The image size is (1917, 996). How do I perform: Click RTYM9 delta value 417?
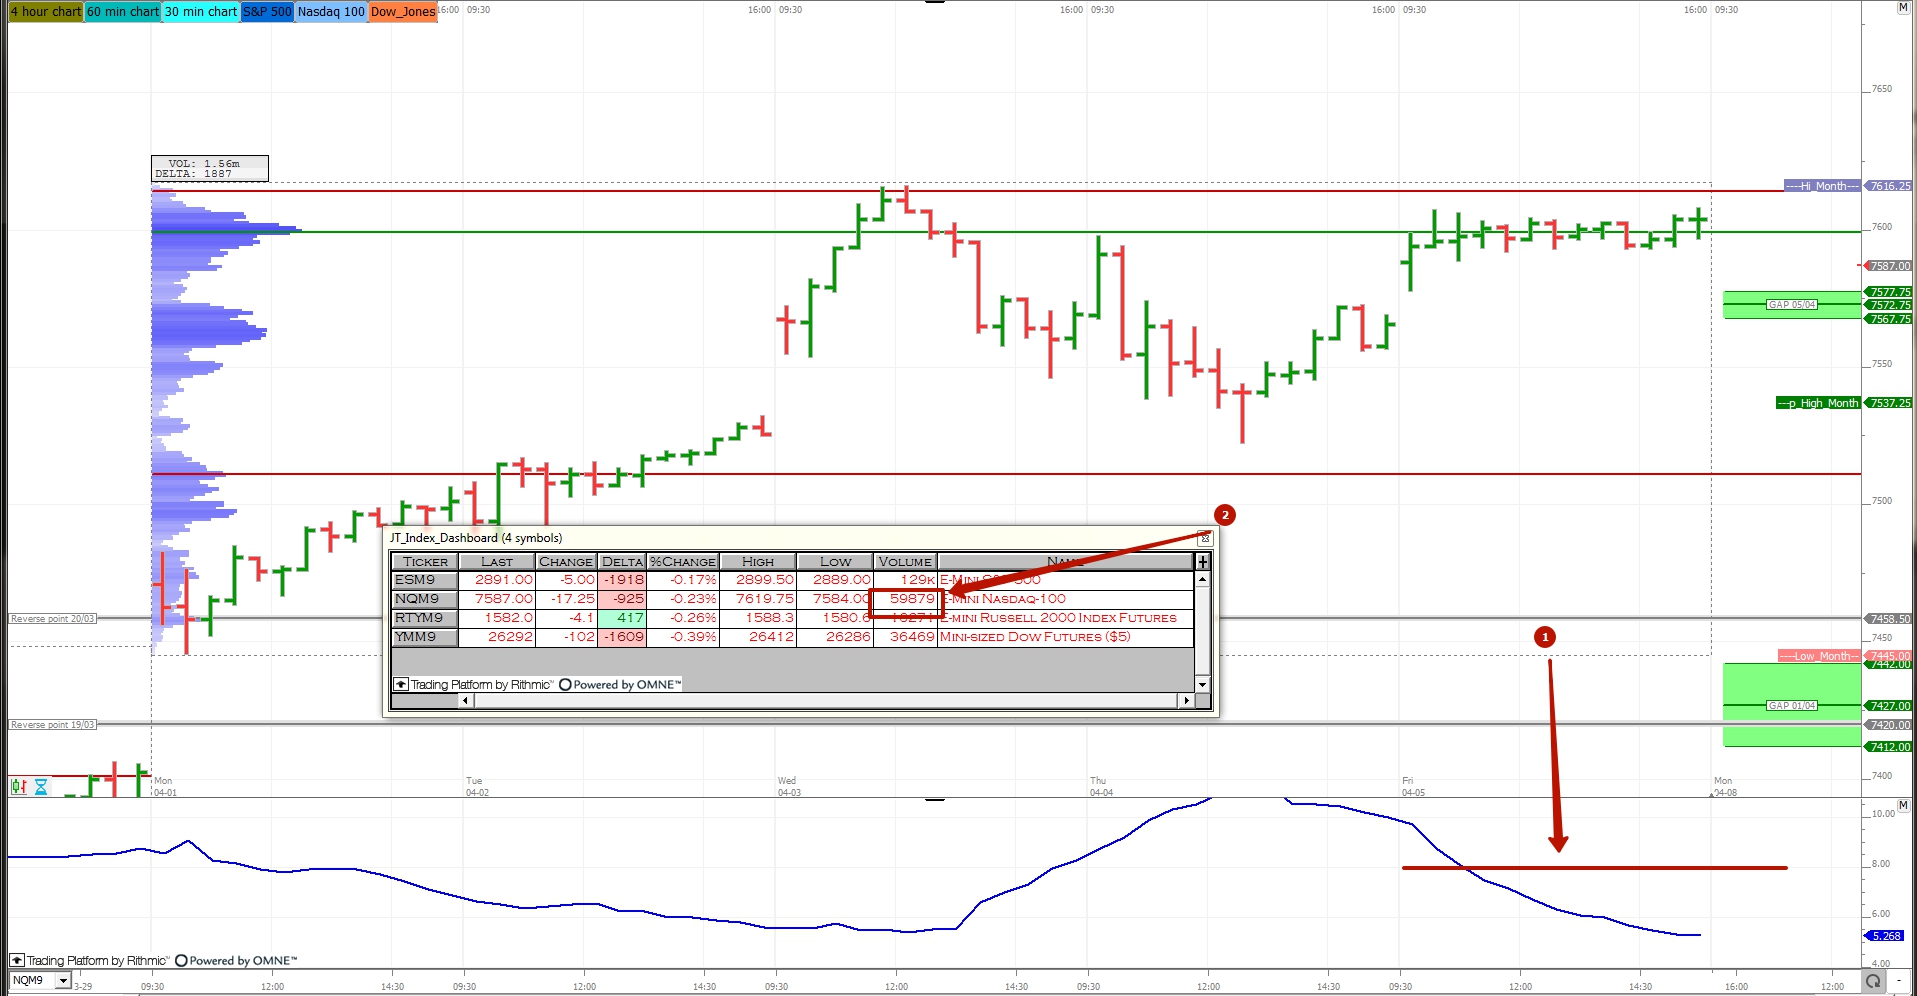coord(622,618)
